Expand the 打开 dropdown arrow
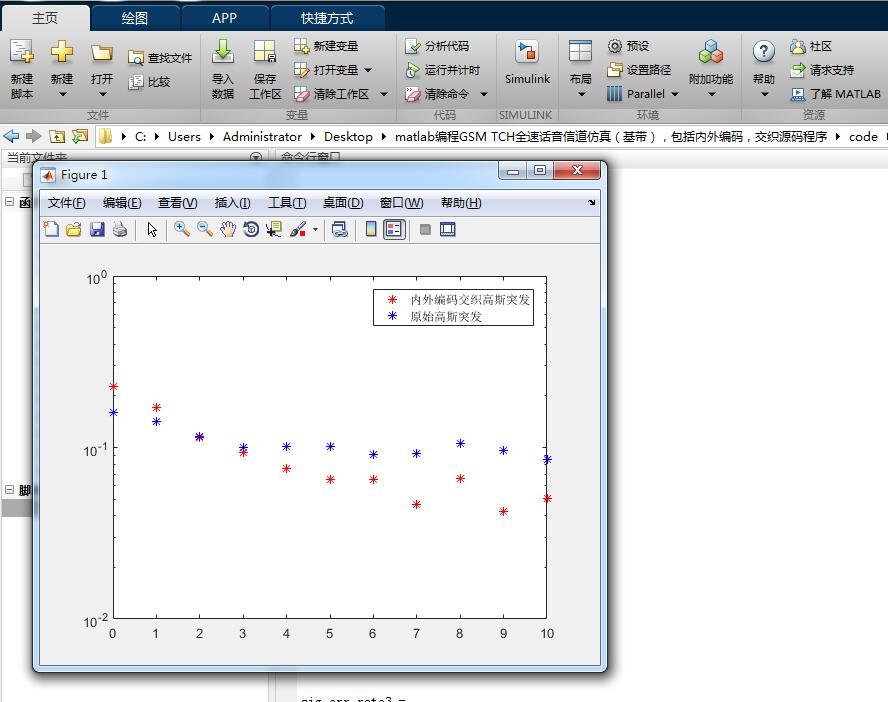This screenshot has height=702, width=888. [103, 94]
